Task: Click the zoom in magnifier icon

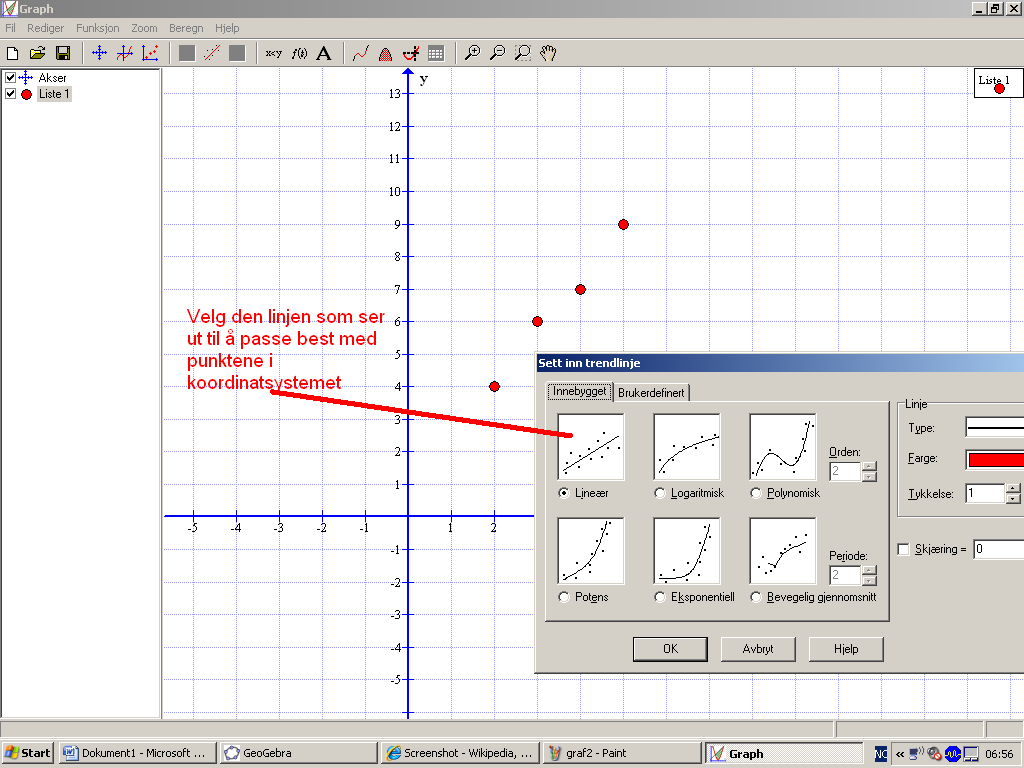Action: [473, 53]
